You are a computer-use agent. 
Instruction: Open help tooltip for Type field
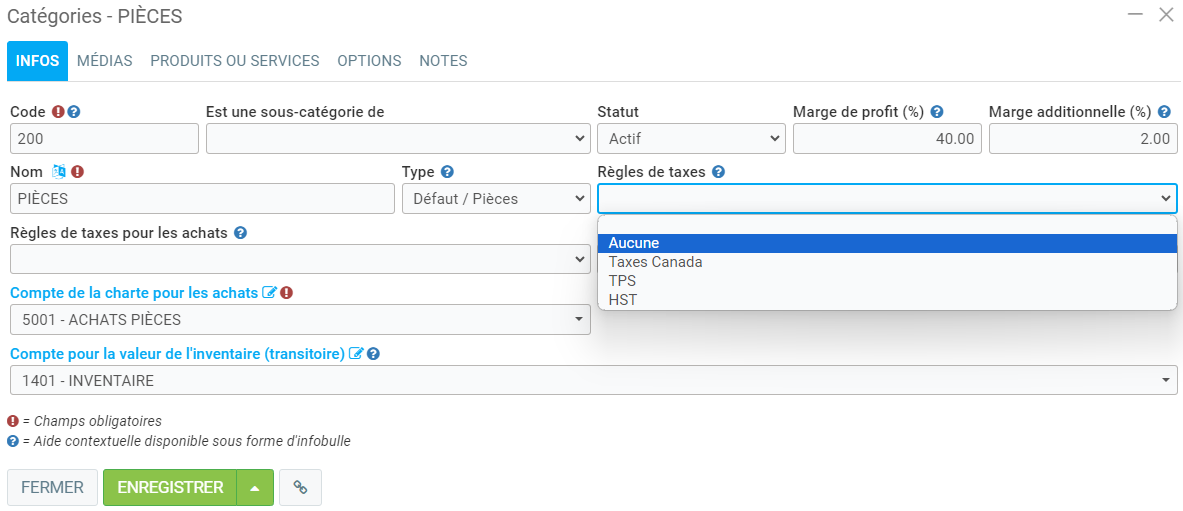pyautogui.click(x=448, y=171)
